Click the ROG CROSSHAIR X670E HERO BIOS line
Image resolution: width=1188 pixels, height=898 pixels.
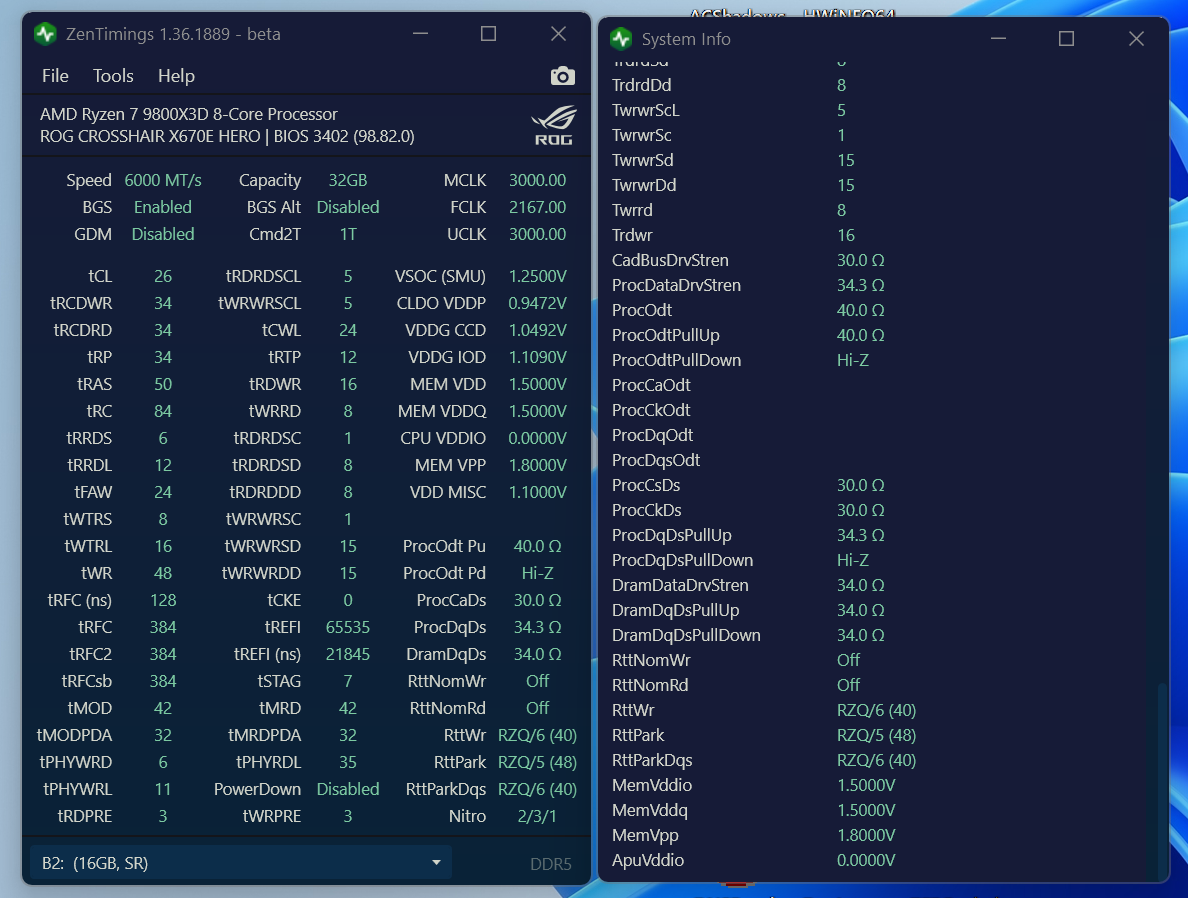tap(227, 136)
